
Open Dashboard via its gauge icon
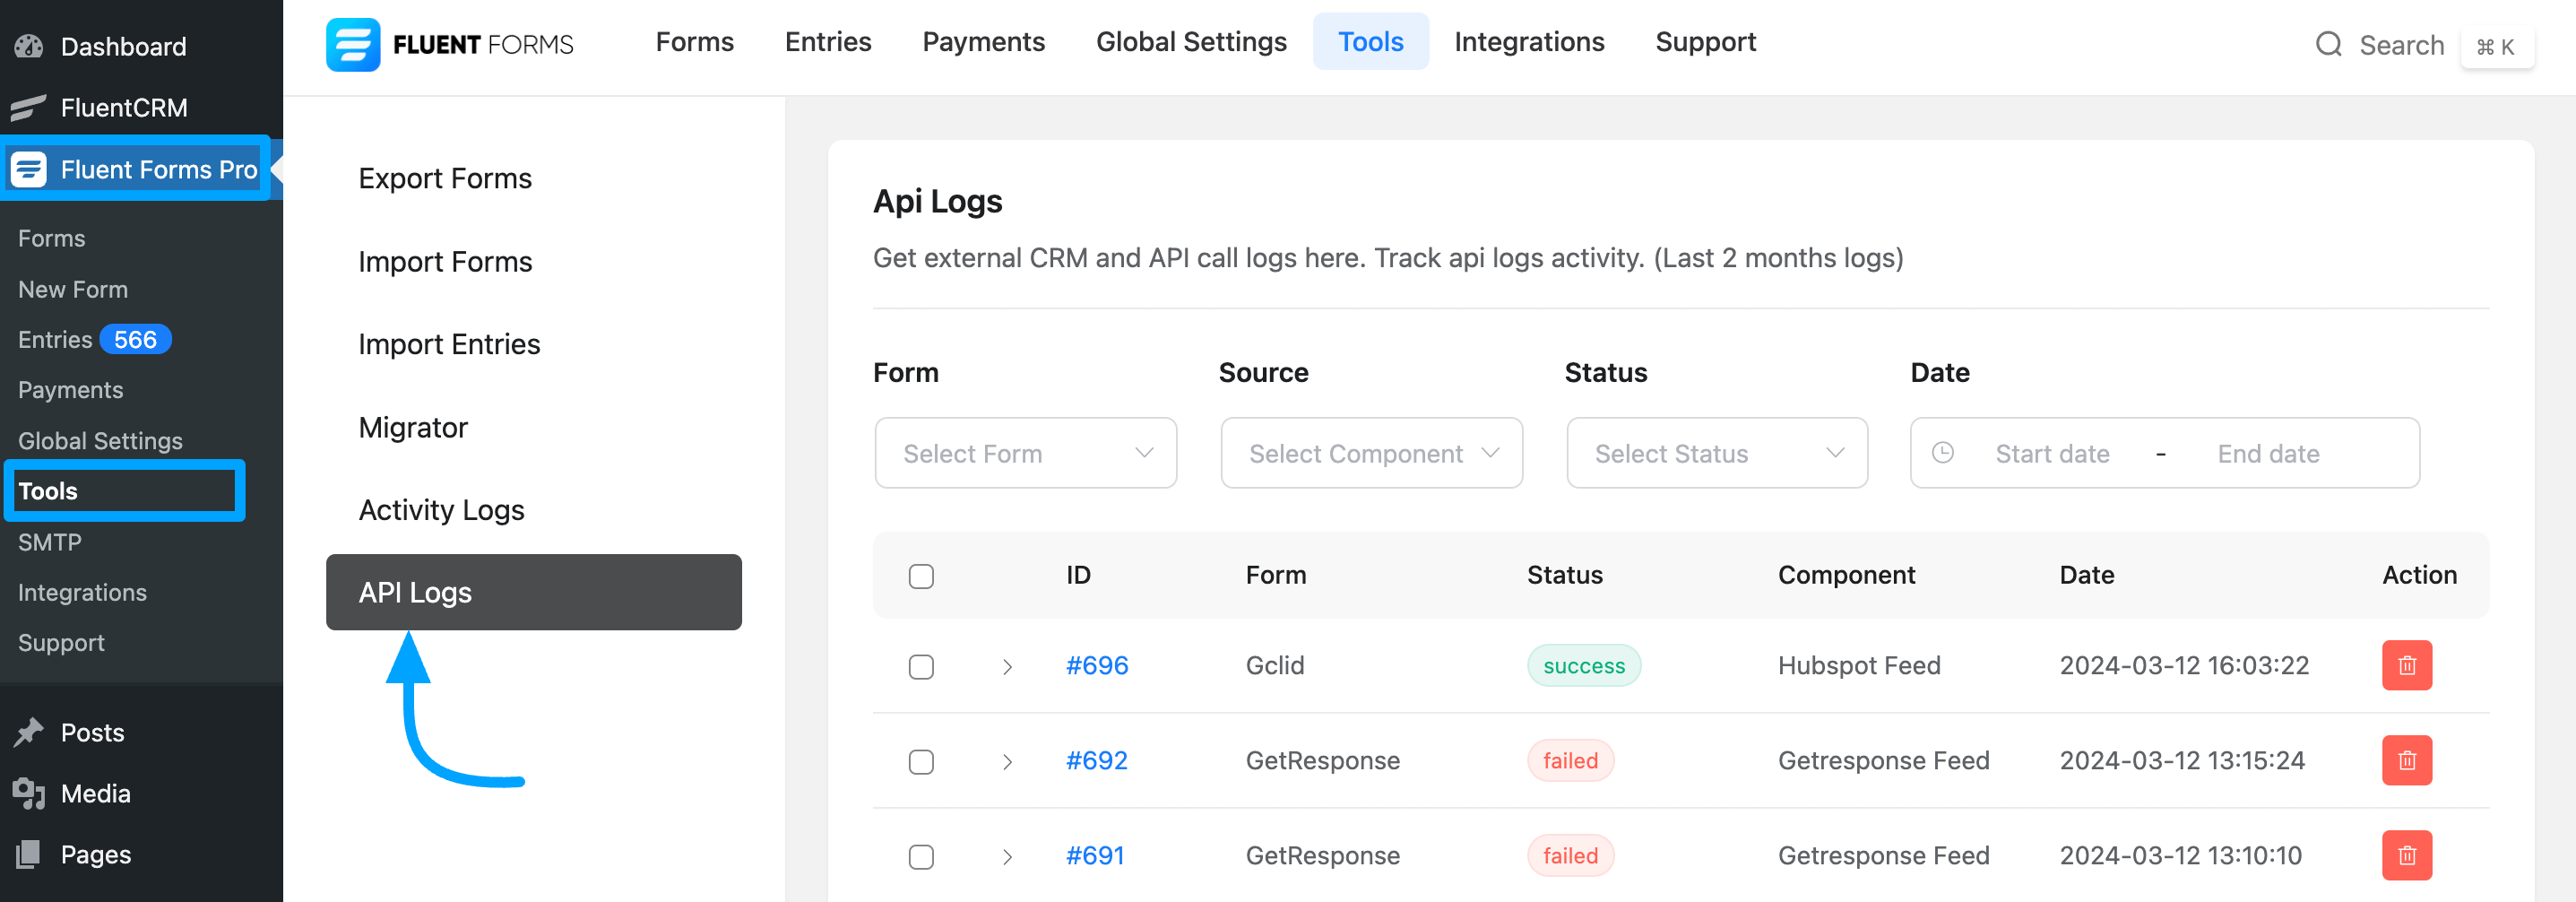(x=29, y=46)
